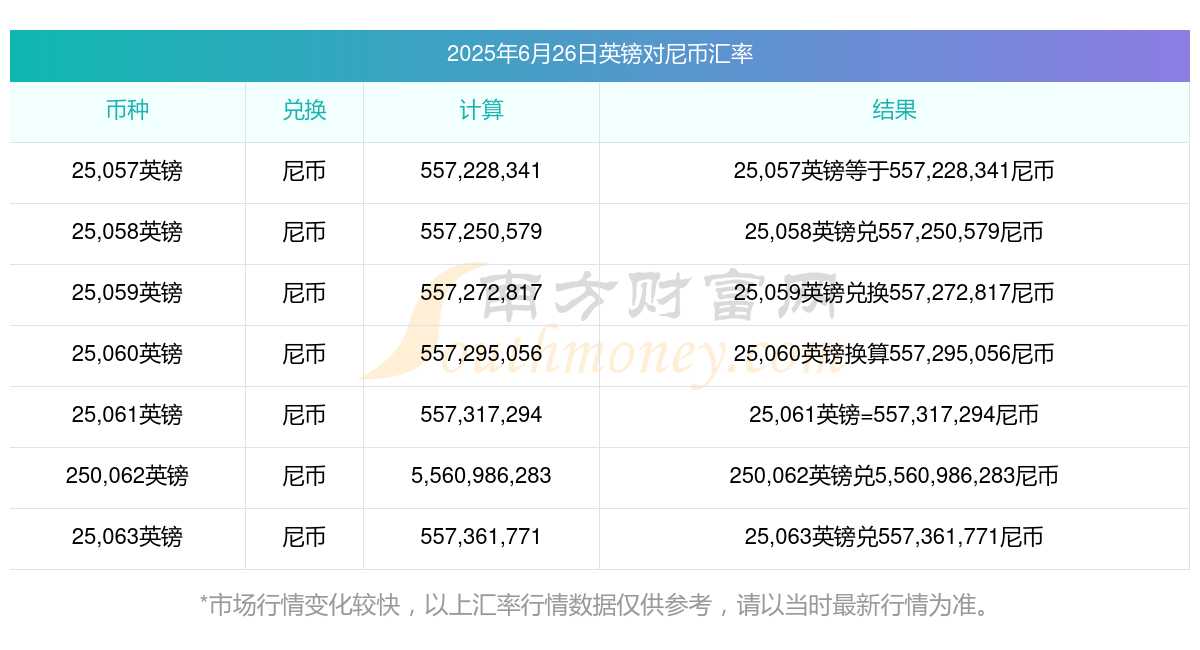Click result 25,059英镑兑换557,272,817尼币

pos(894,293)
